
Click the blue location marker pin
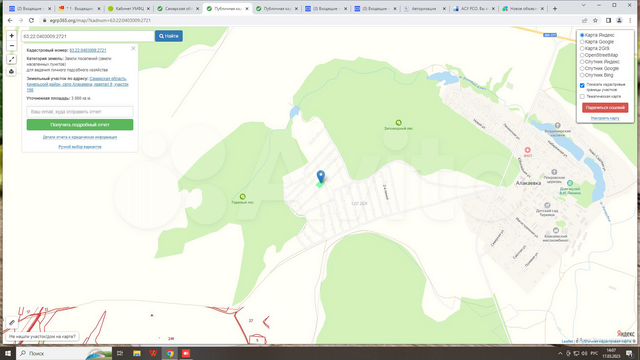point(321,177)
